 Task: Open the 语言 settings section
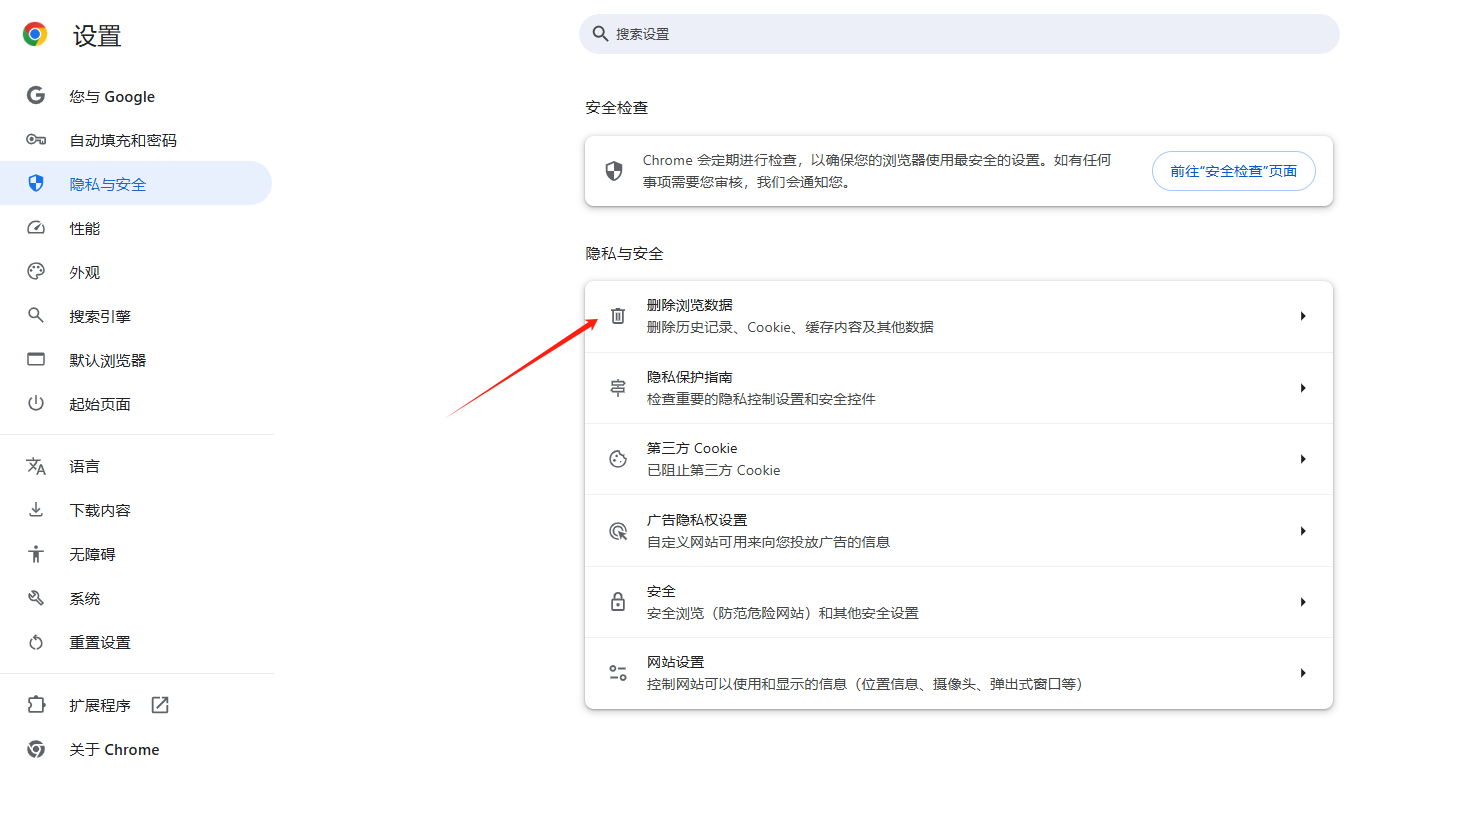pyautogui.click(x=136, y=466)
